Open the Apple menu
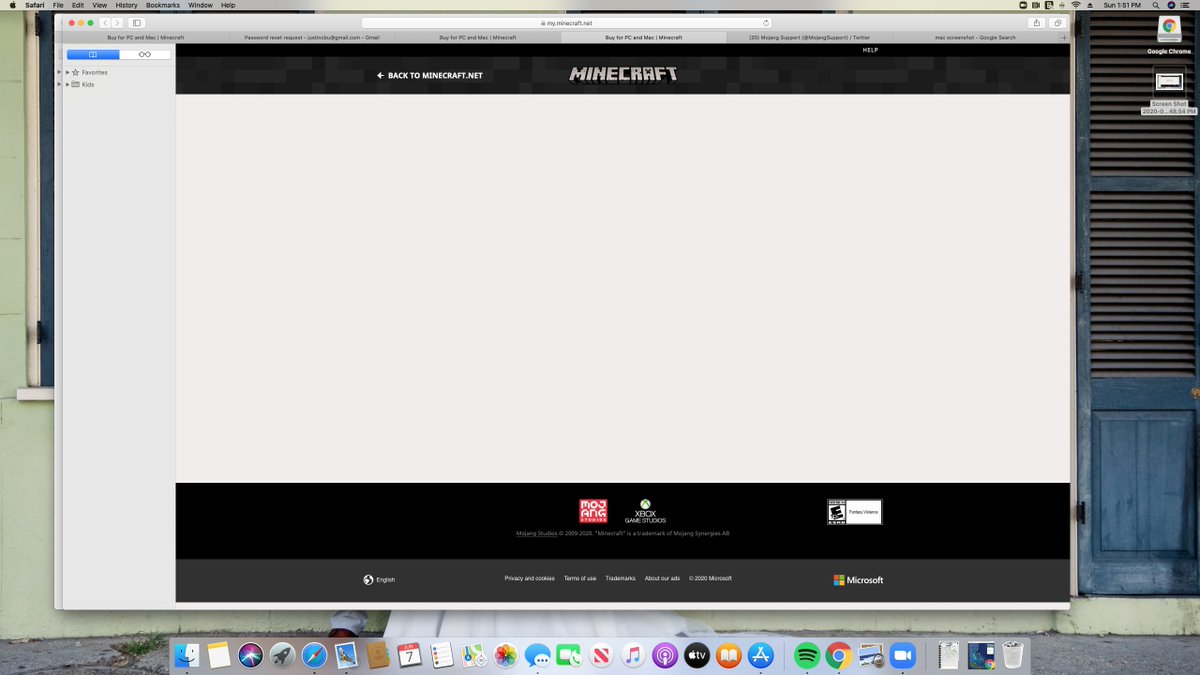This screenshot has height=675, width=1200. (12, 5)
